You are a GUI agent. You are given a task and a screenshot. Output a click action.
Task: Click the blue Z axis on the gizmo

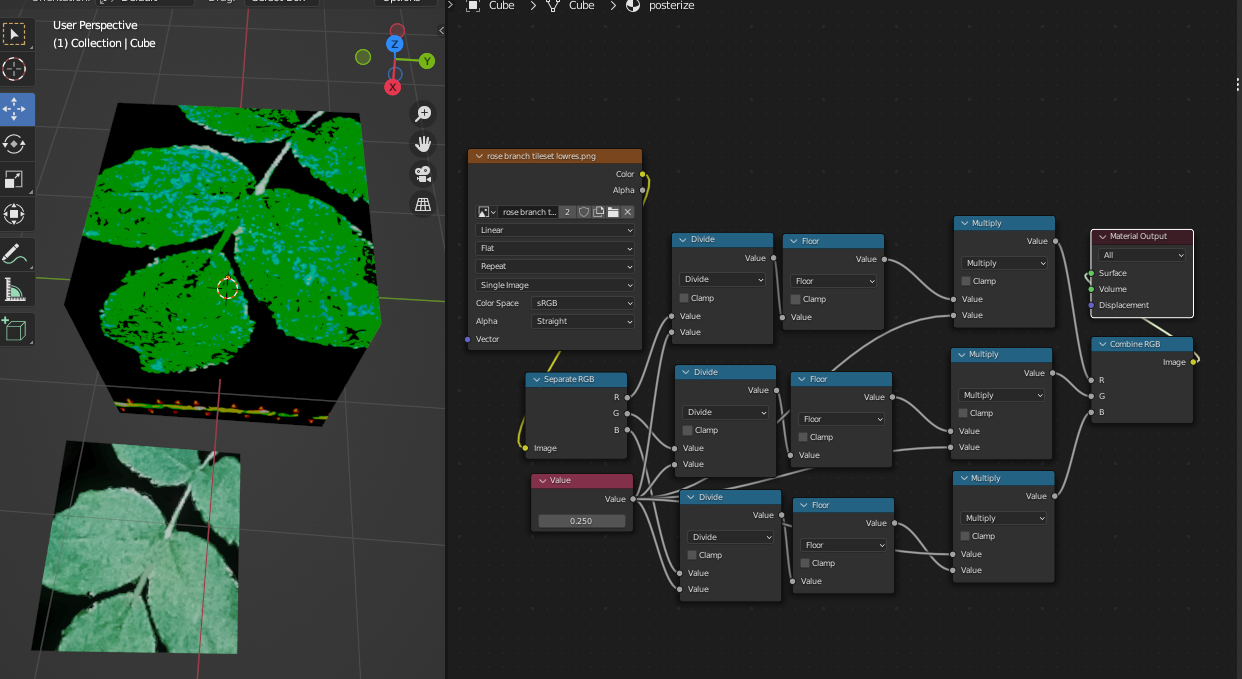(395, 44)
